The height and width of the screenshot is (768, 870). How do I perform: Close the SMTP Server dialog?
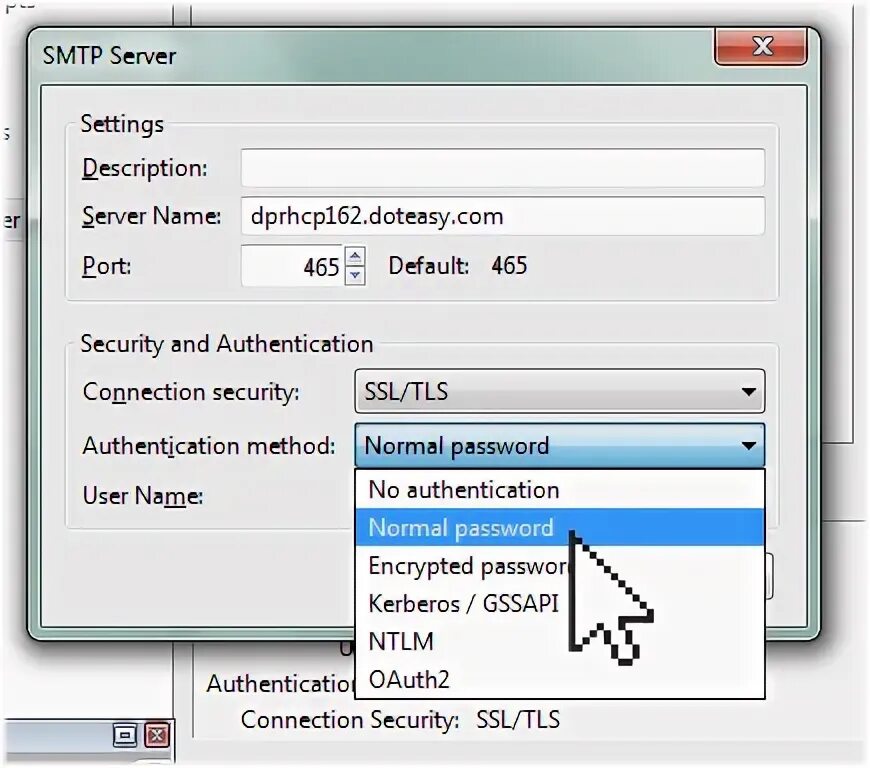pyautogui.click(x=761, y=47)
